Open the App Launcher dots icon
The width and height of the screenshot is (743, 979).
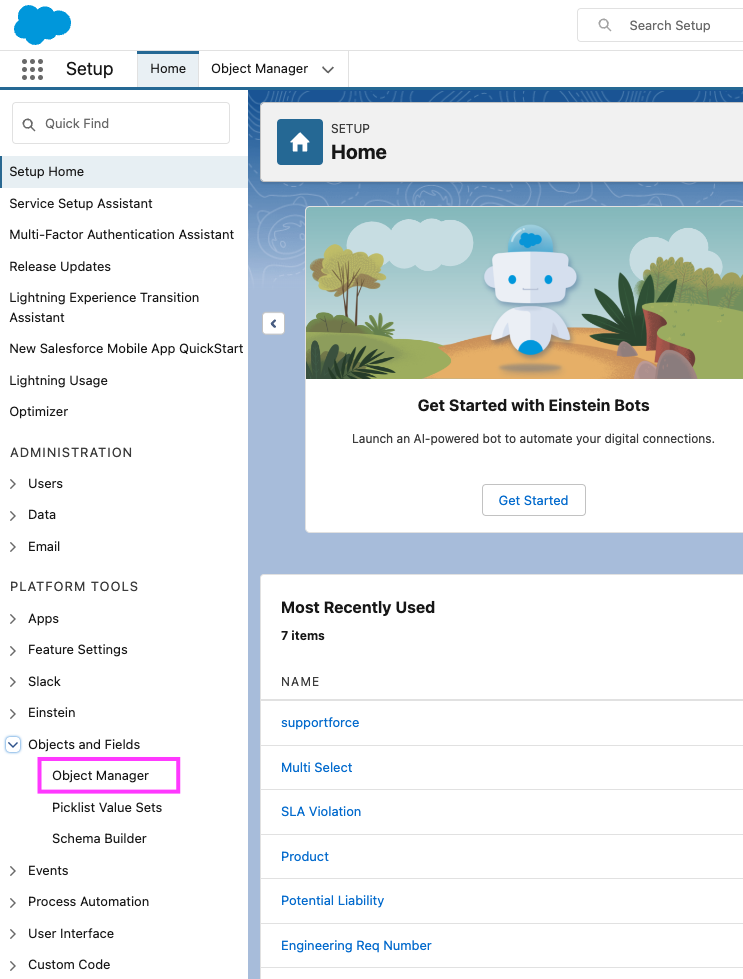click(32, 69)
